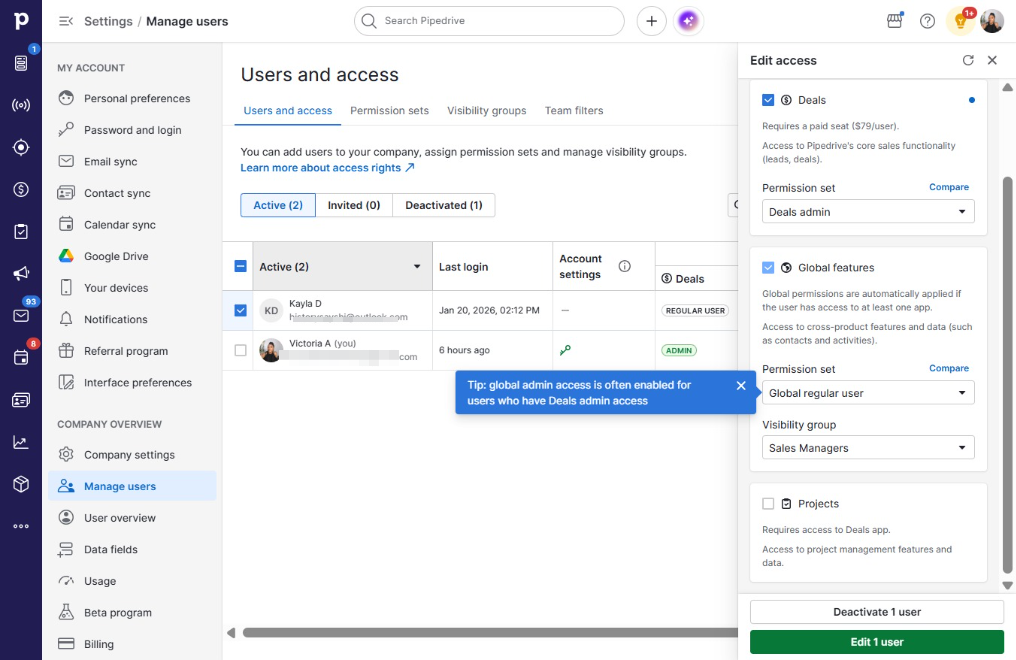Open the Deals admin permission set dropdown

(x=868, y=212)
